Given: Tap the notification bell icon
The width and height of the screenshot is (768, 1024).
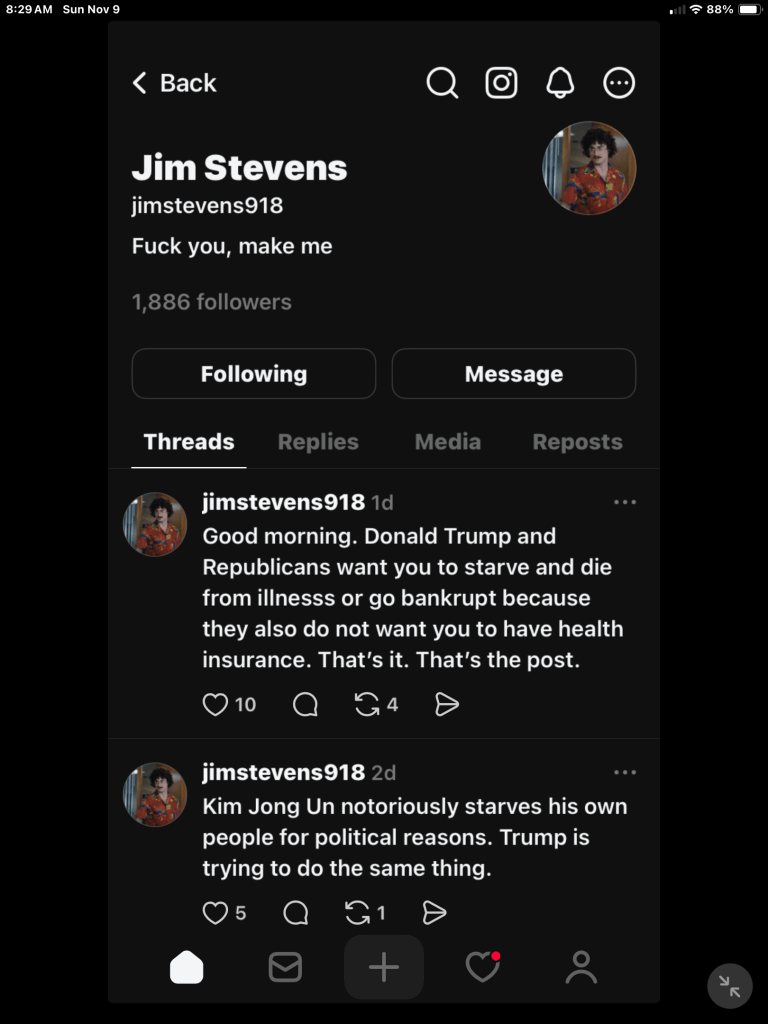Looking at the screenshot, I should 560,83.
